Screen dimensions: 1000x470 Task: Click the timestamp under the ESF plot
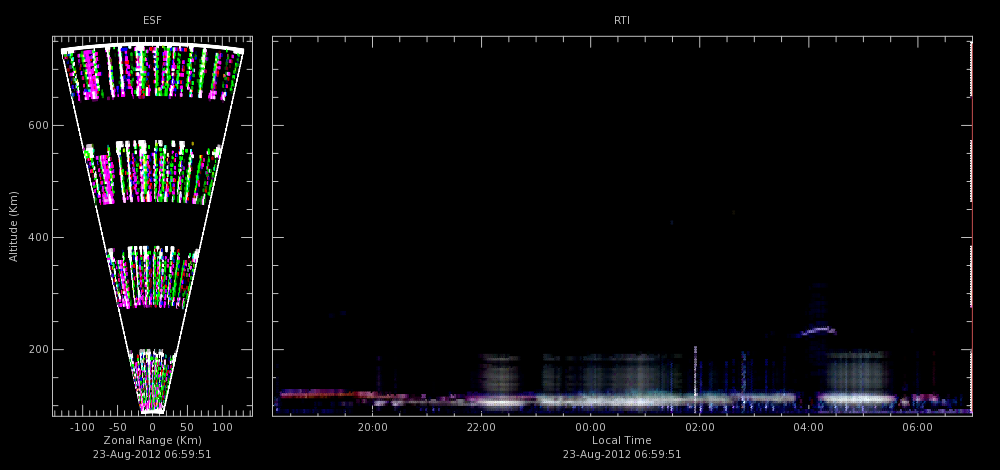coord(152,455)
